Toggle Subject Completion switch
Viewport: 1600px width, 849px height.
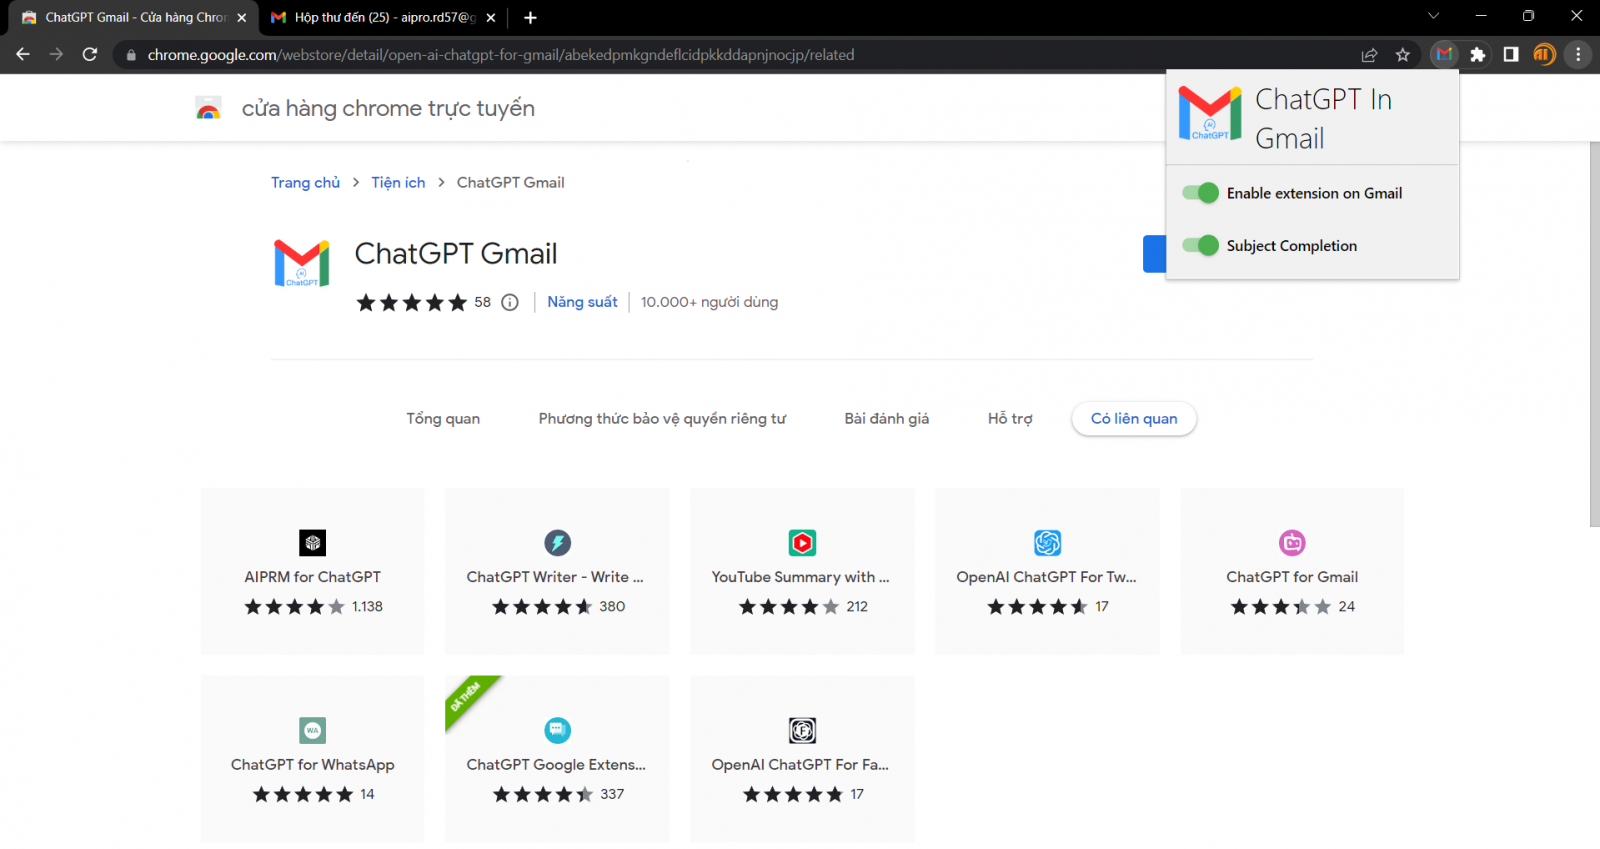tap(1200, 245)
